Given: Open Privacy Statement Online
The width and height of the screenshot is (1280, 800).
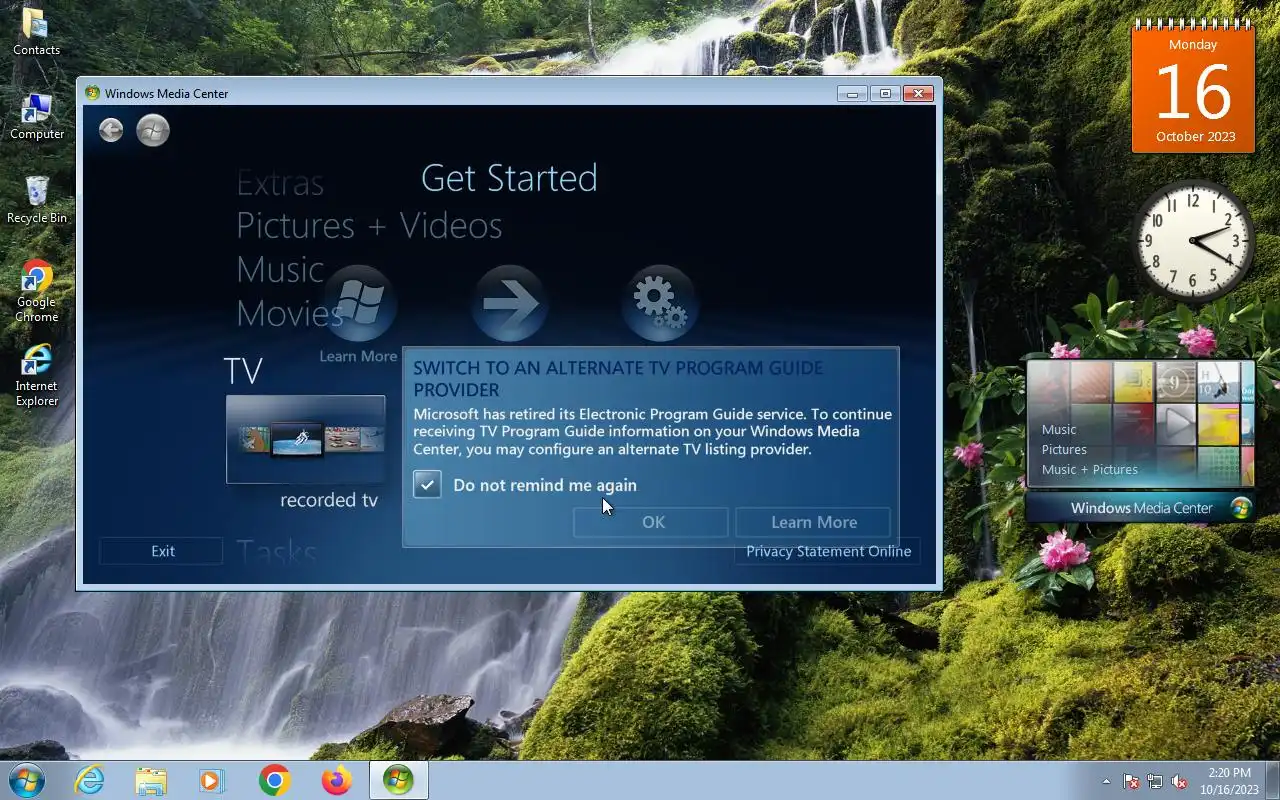Looking at the screenshot, I should pyautogui.click(x=828, y=551).
